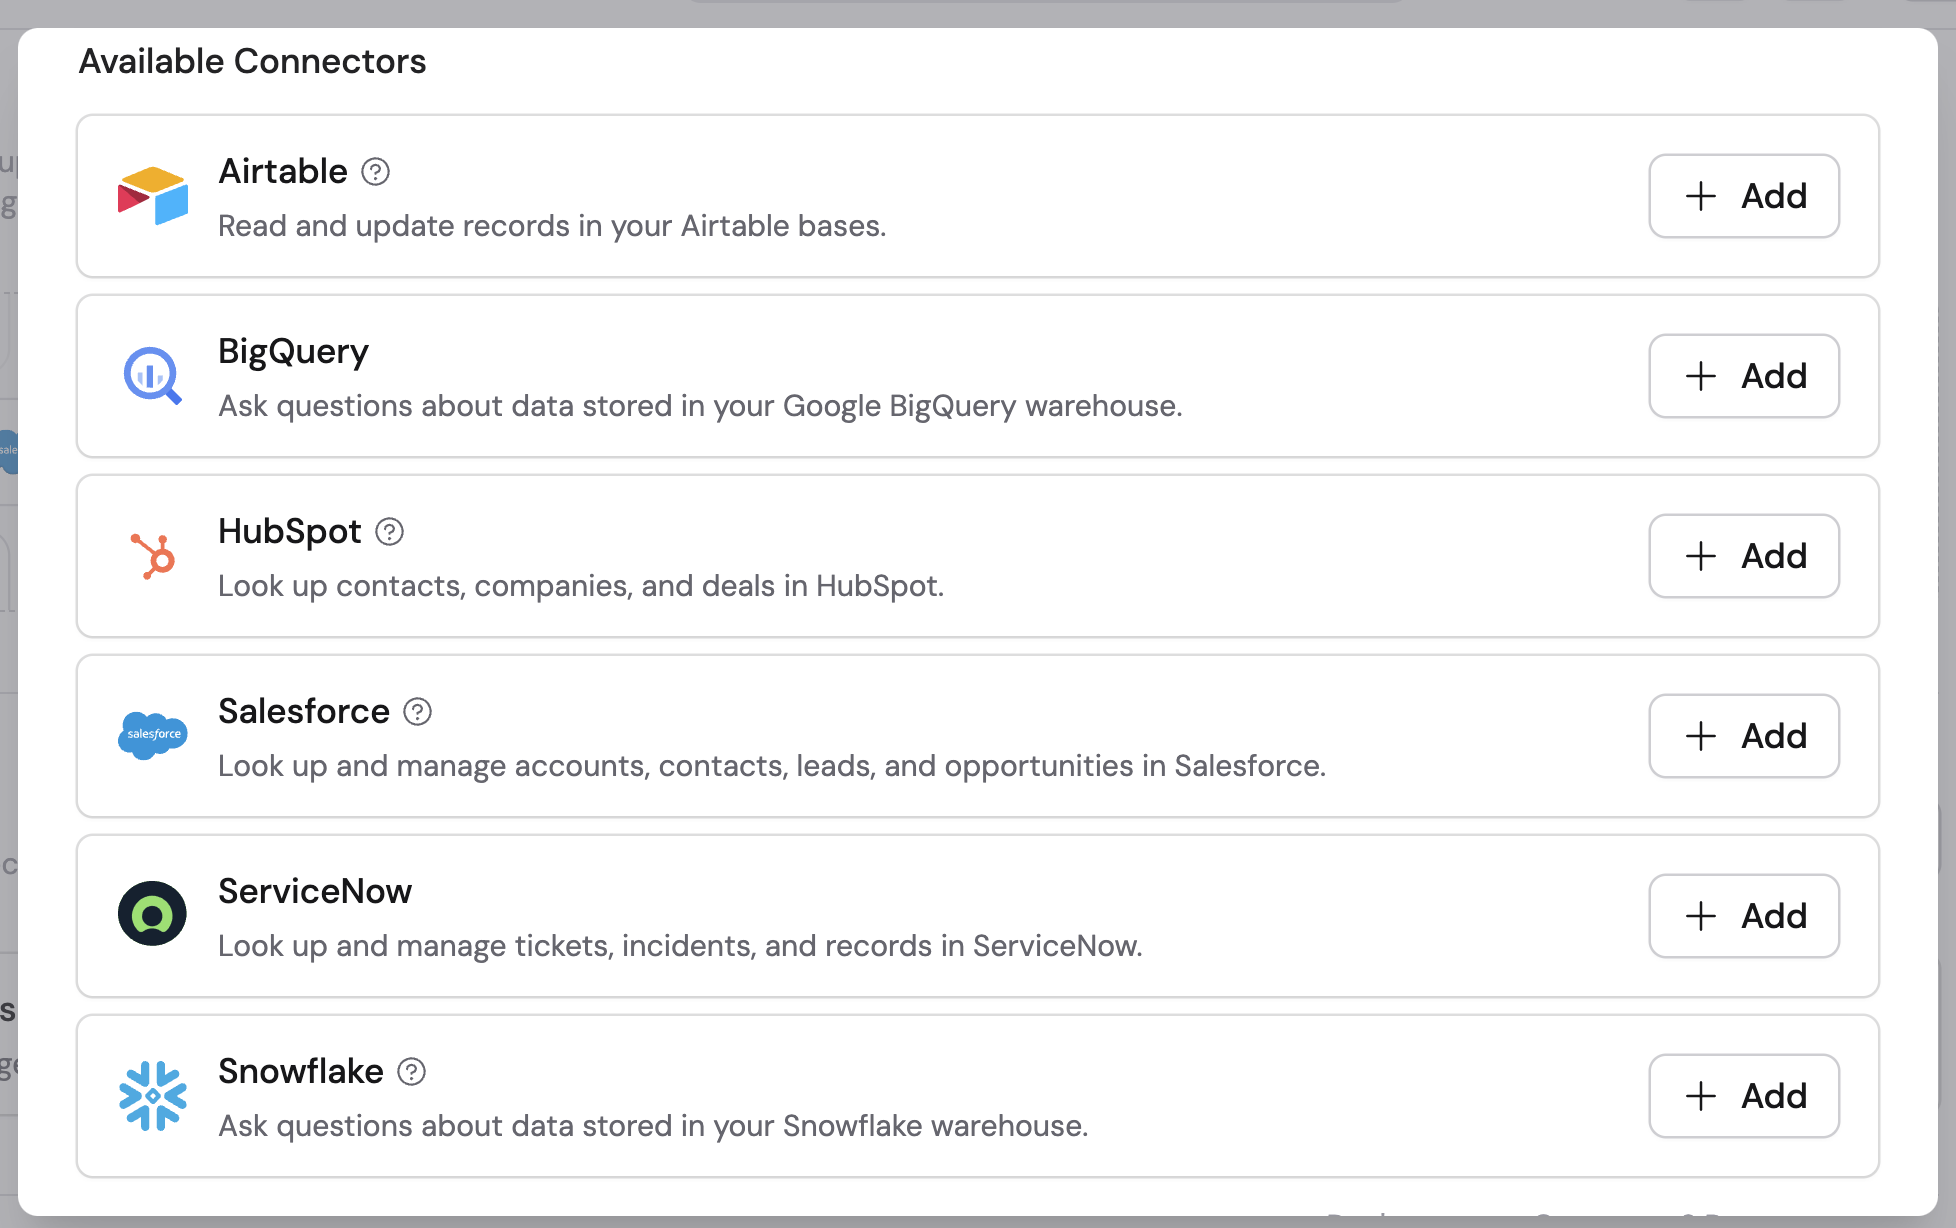Add the HubSpot connector
The width and height of the screenshot is (1956, 1228).
click(x=1743, y=556)
